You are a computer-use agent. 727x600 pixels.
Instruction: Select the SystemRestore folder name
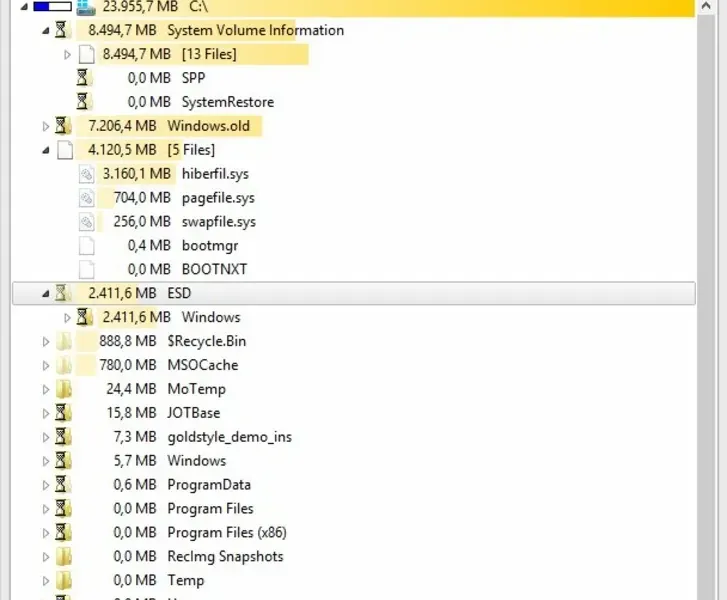(x=228, y=102)
